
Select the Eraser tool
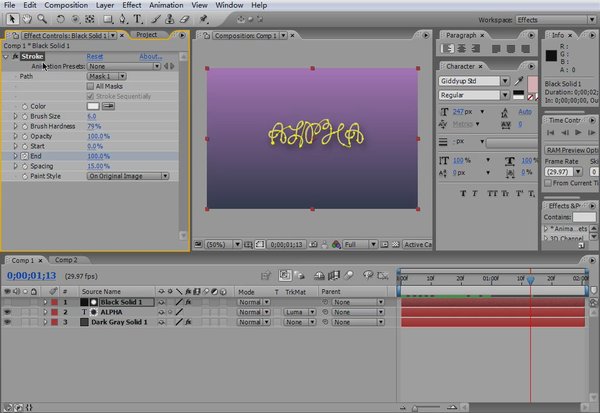click(x=184, y=19)
